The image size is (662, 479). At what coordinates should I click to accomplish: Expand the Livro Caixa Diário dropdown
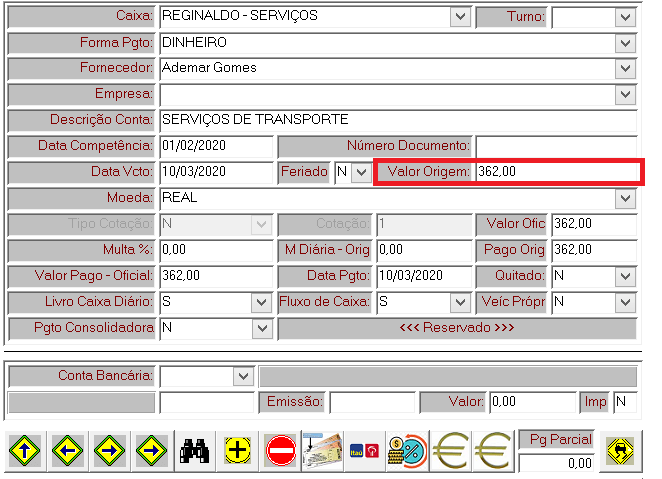tap(261, 302)
